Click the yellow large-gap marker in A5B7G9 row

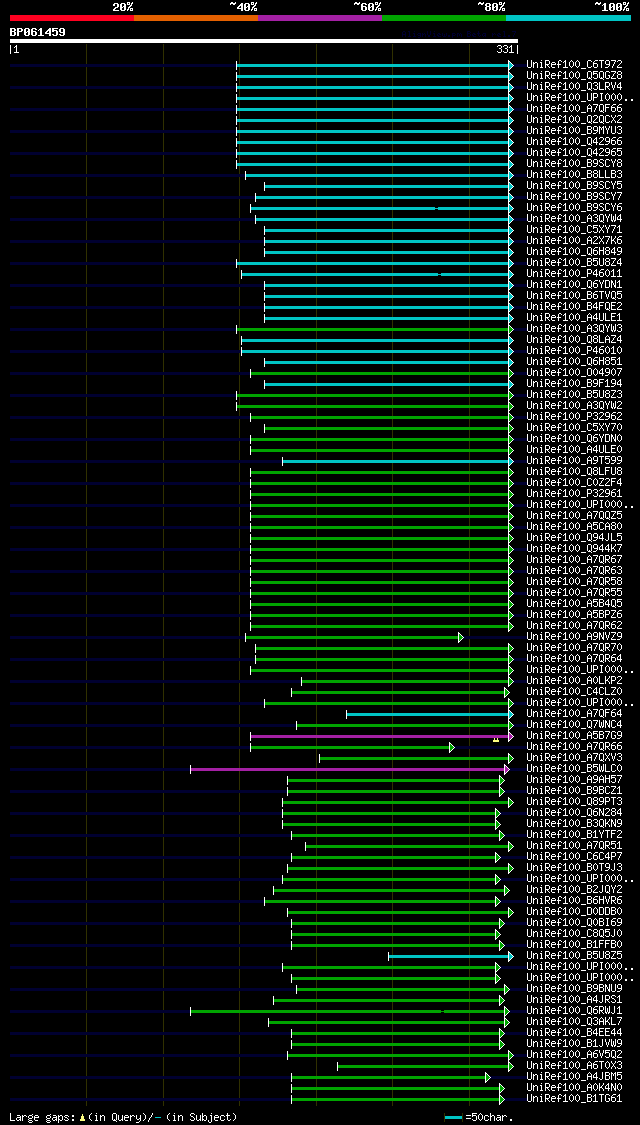496,739
